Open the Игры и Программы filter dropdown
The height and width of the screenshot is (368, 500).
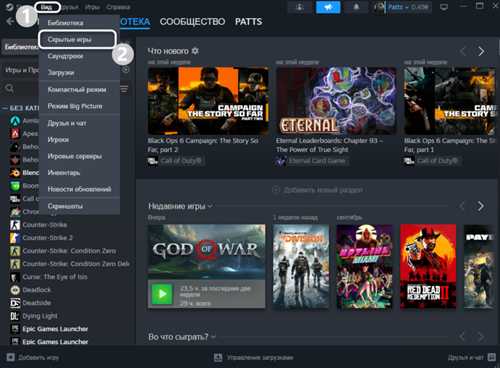click(22, 70)
